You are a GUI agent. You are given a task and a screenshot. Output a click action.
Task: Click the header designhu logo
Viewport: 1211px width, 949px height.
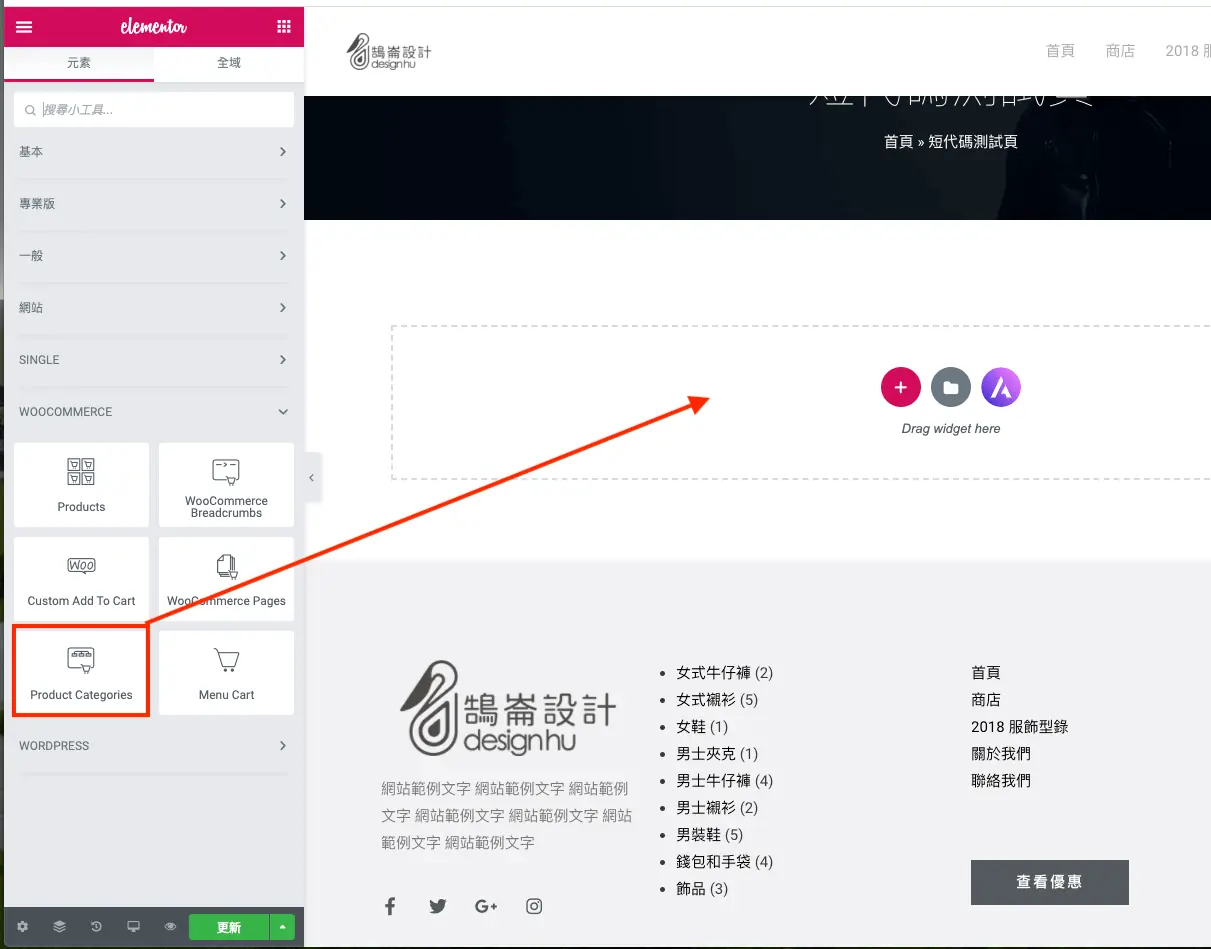(x=389, y=52)
